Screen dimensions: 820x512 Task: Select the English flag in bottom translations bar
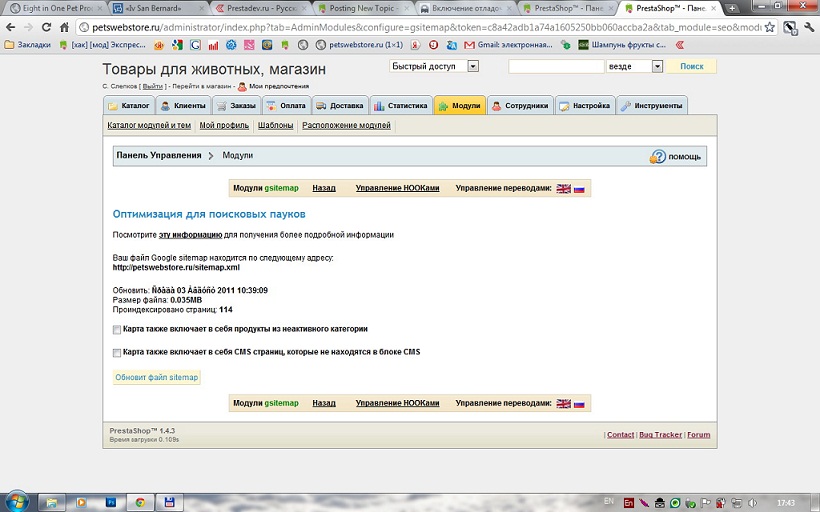563,404
